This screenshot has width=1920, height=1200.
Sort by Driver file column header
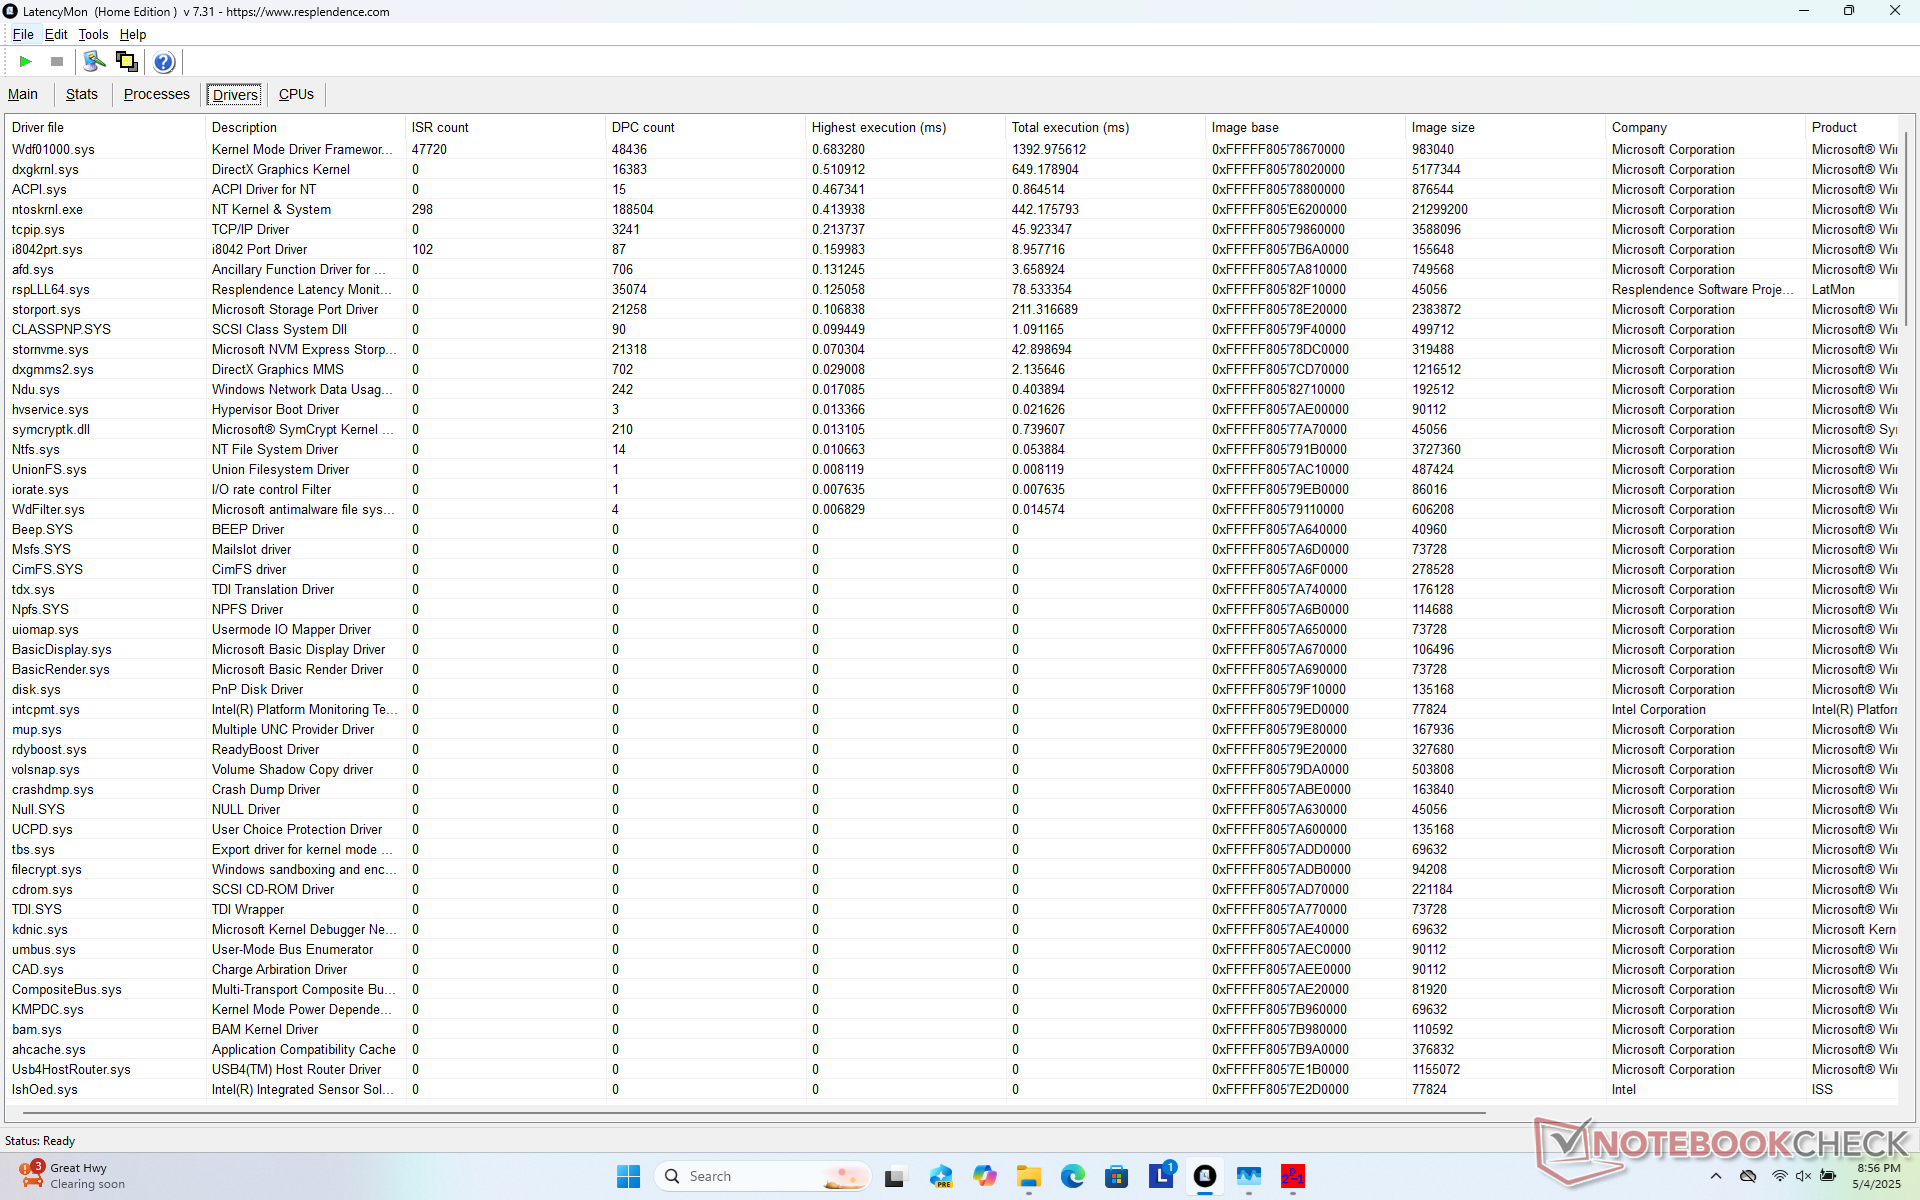pyautogui.click(x=105, y=127)
